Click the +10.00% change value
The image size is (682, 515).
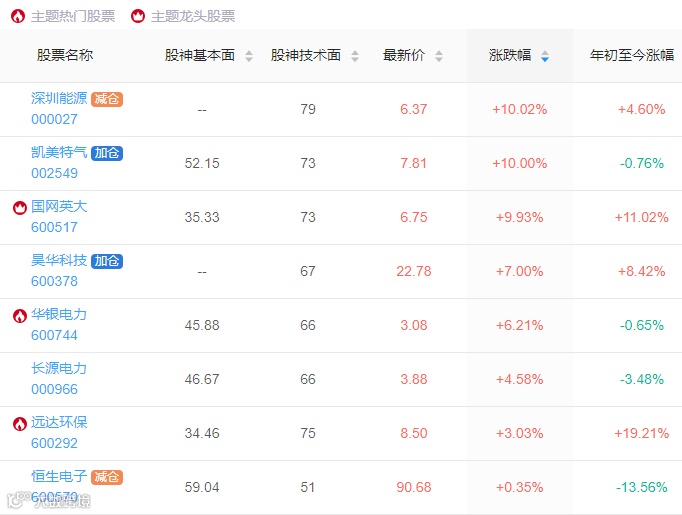pyautogui.click(x=520, y=163)
